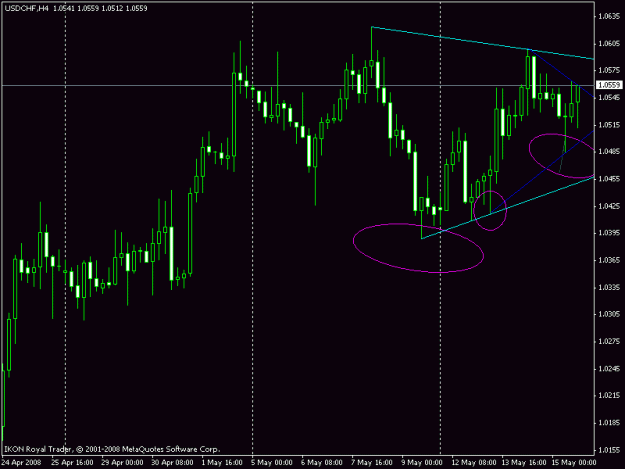The width and height of the screenshot is (625, 469).
Task: Click the 1.0425 price axis label
Action: pyautogui.click(x=609, y=206)
